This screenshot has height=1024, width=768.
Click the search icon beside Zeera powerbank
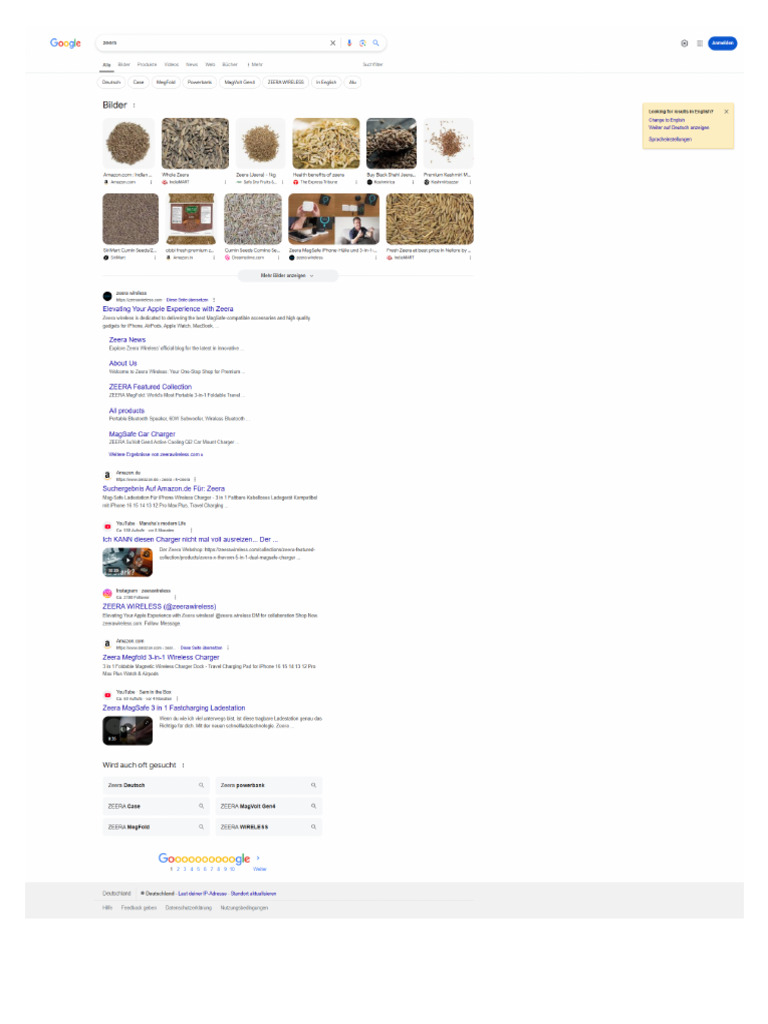[x=313, y=786]
